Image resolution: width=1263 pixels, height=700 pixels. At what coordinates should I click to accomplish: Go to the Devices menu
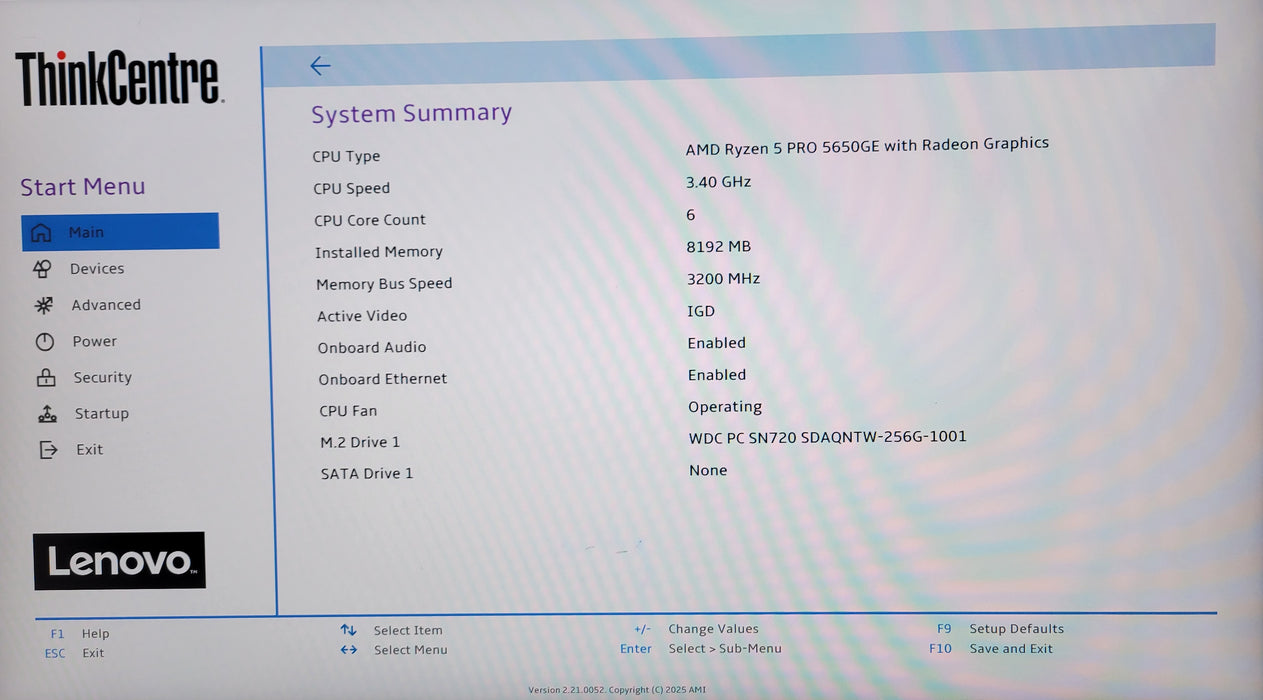(97, 269)
